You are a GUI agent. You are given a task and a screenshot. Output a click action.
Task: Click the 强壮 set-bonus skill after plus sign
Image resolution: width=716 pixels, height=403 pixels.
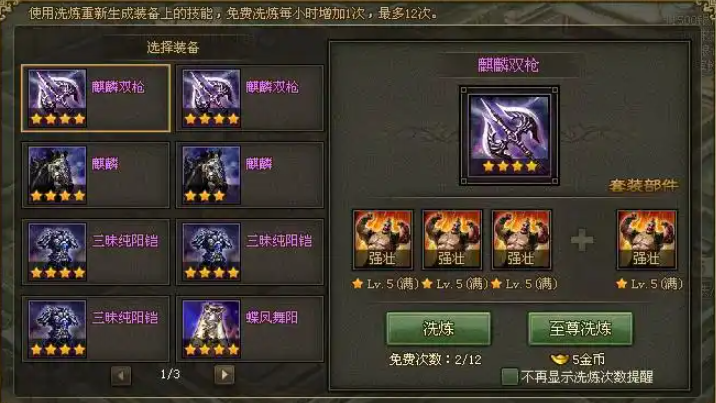[646, 240]
